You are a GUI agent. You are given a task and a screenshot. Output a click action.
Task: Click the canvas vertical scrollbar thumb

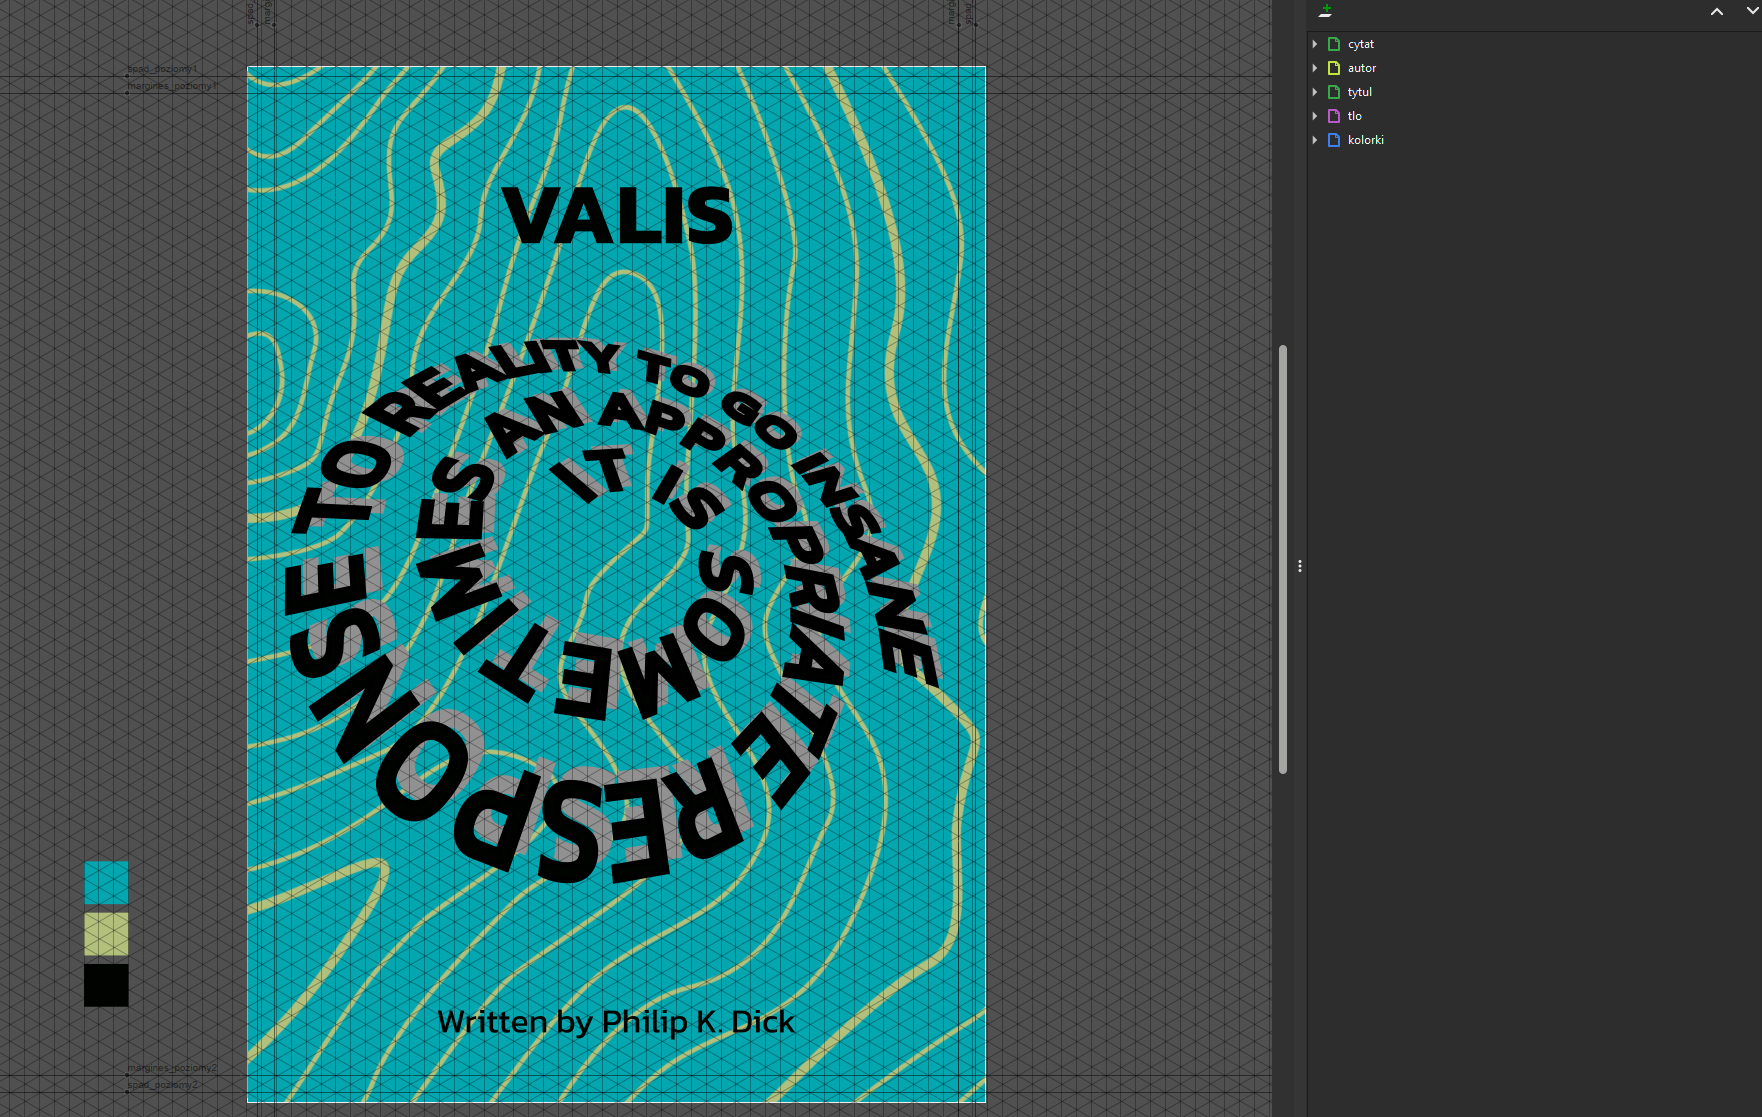coord(1283,559)
